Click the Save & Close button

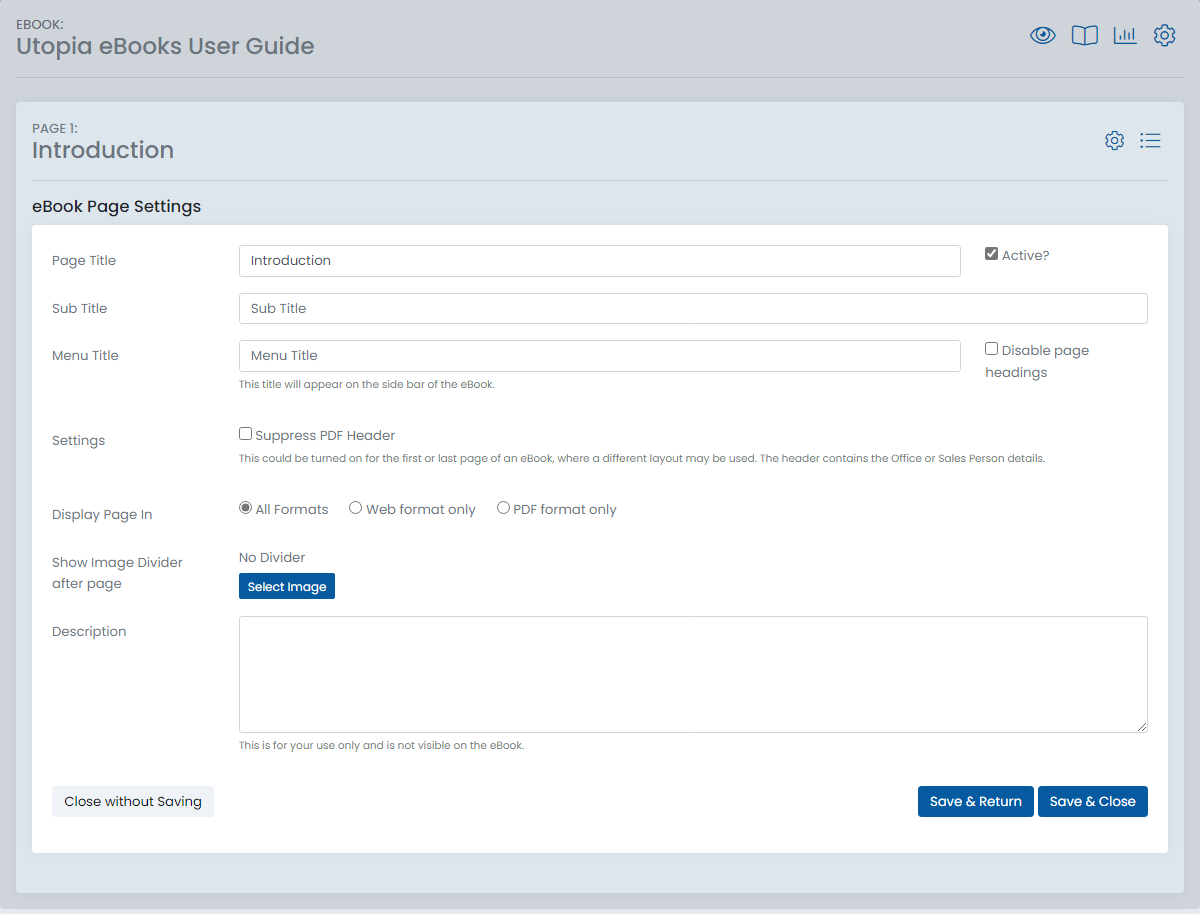(x=1092, y=801)
